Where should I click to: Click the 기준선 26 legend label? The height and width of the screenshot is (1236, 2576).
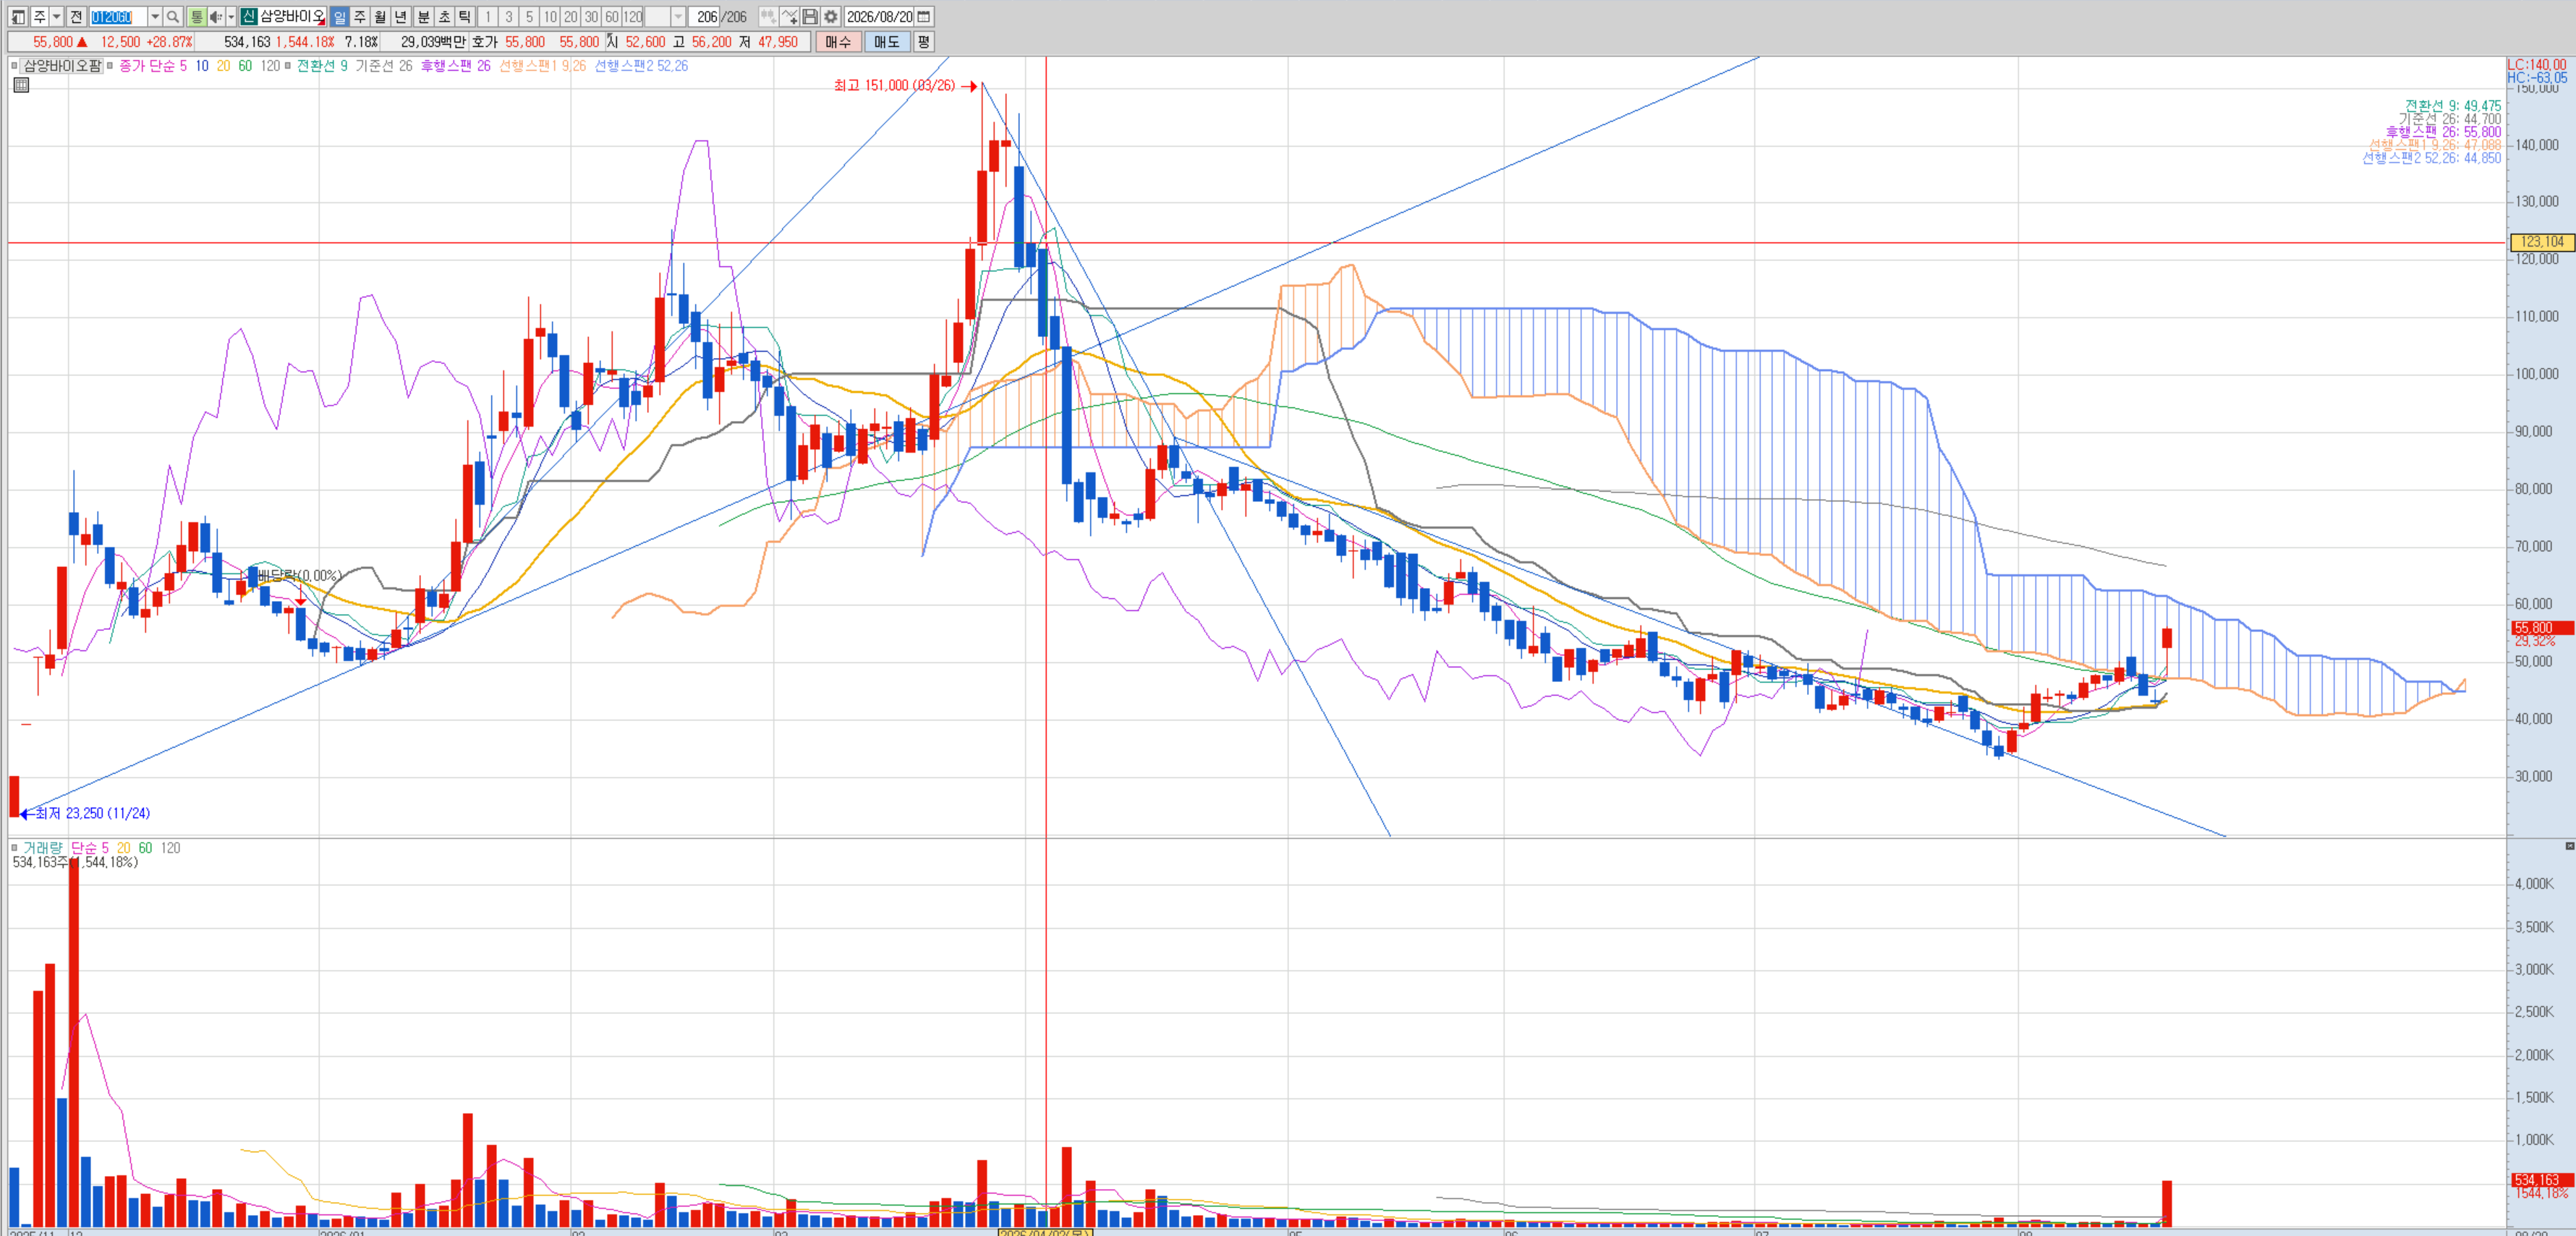pyautogui.click(x=384, y=66)
